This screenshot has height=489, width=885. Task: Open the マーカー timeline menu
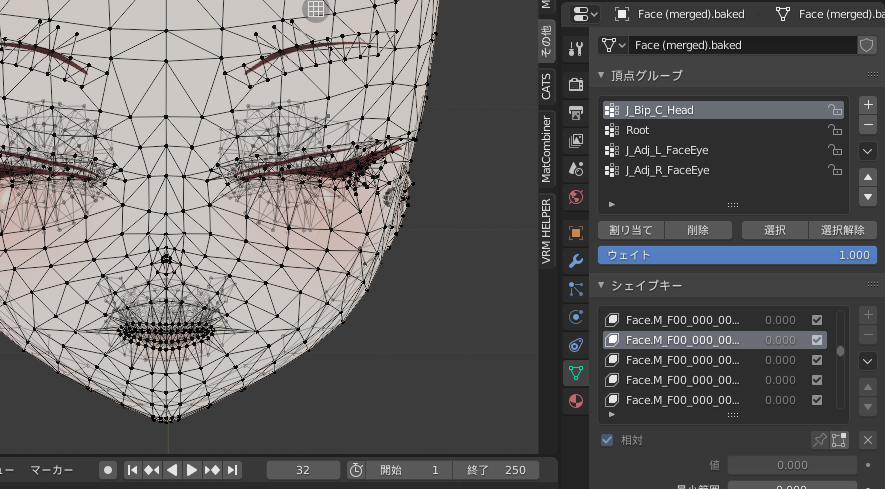coord(51,470)
